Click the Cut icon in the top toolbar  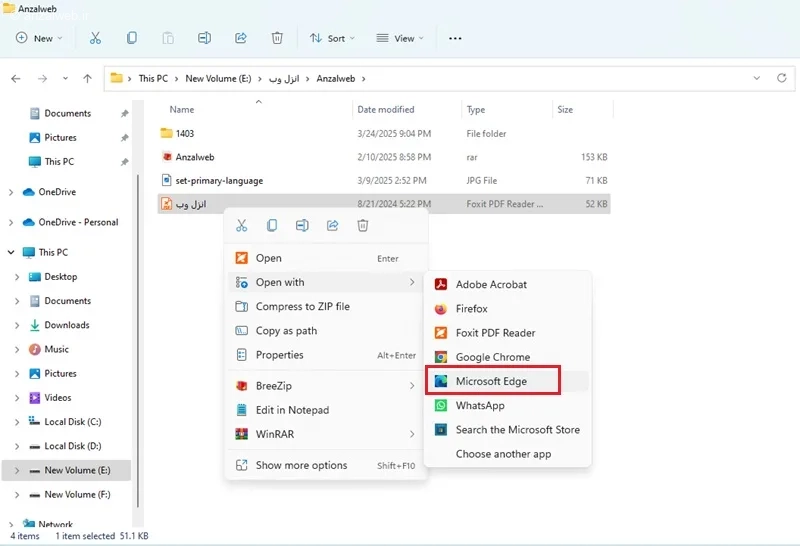pos(95,38)
